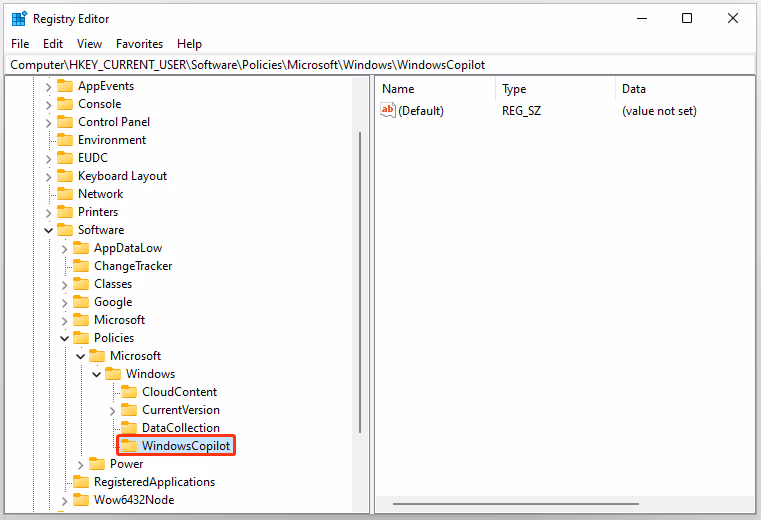Click the Power folder icon

pyautogui.click(x=97, y=464)
